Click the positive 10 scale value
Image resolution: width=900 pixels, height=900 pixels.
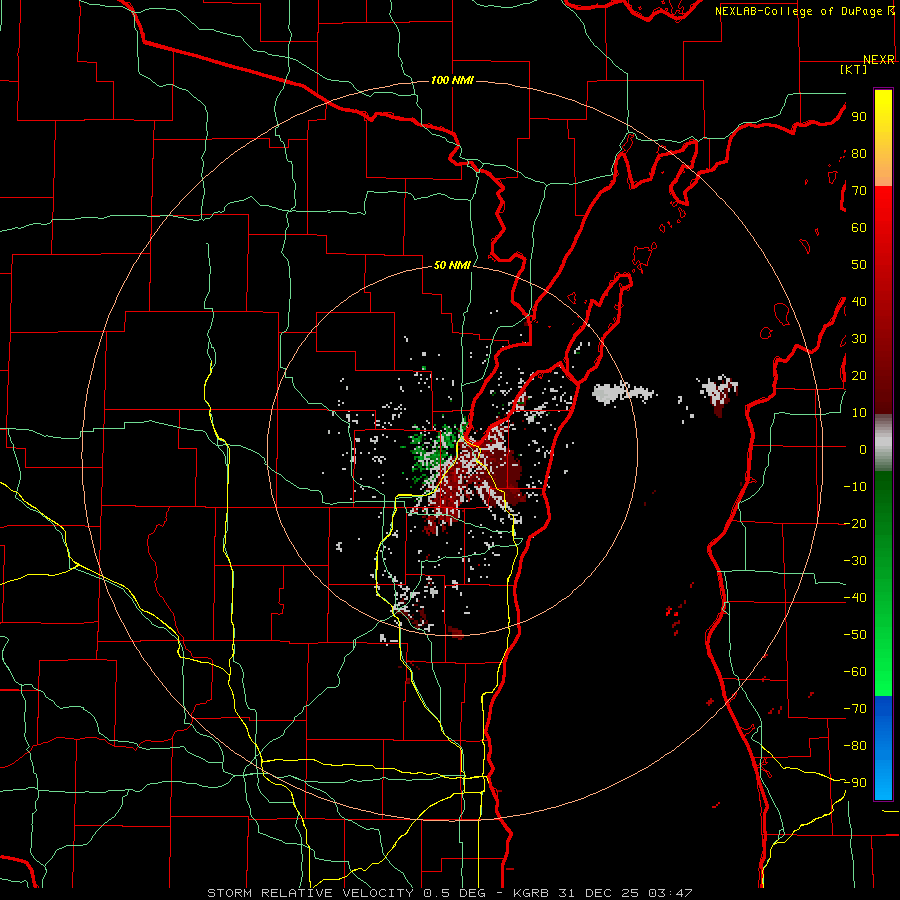(859, 413)
